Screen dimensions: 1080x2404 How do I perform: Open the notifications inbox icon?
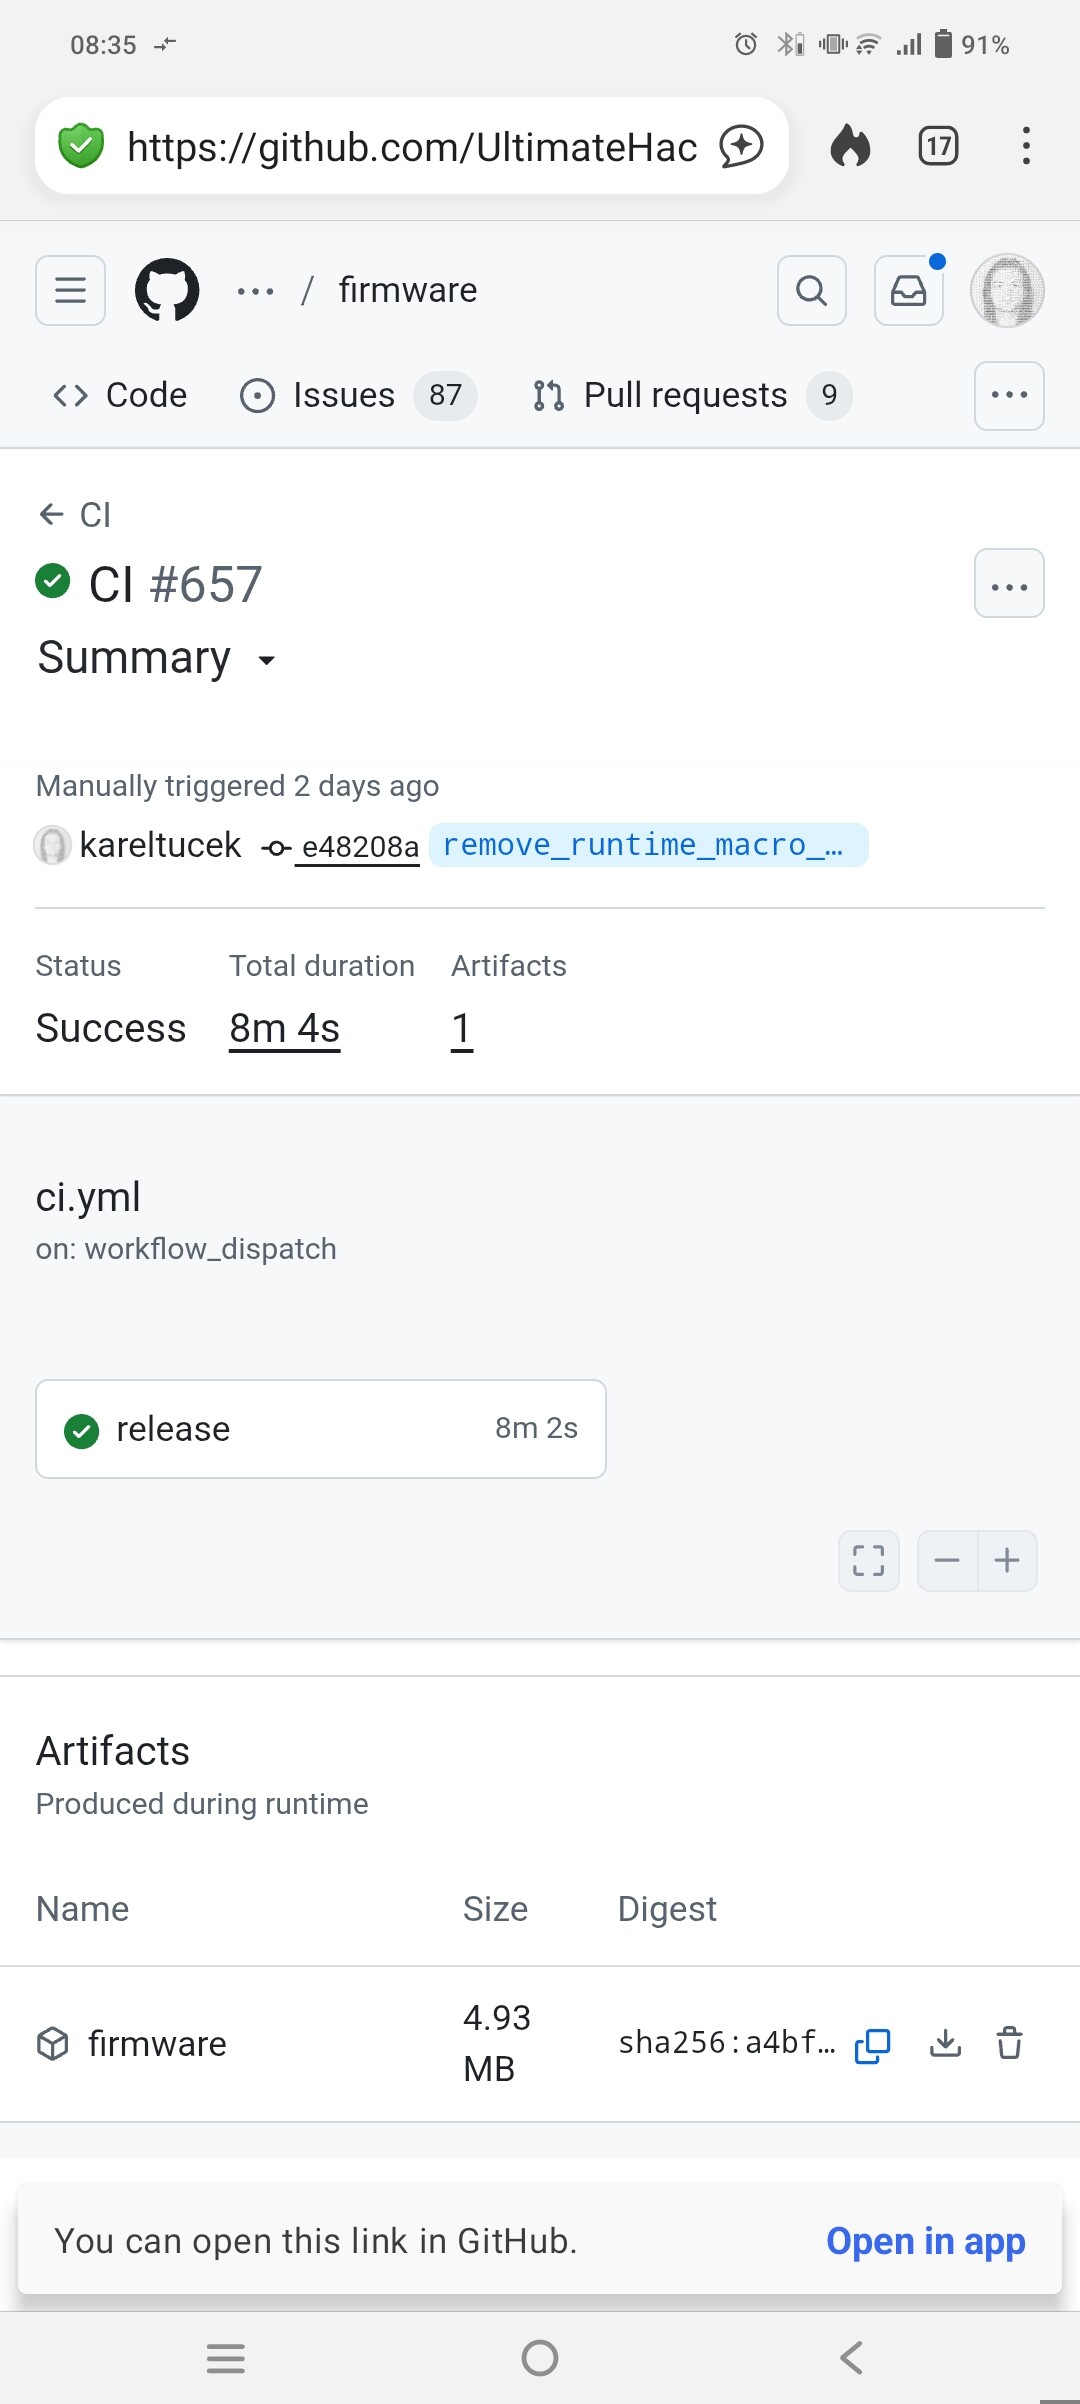click(x=908, y=291)
